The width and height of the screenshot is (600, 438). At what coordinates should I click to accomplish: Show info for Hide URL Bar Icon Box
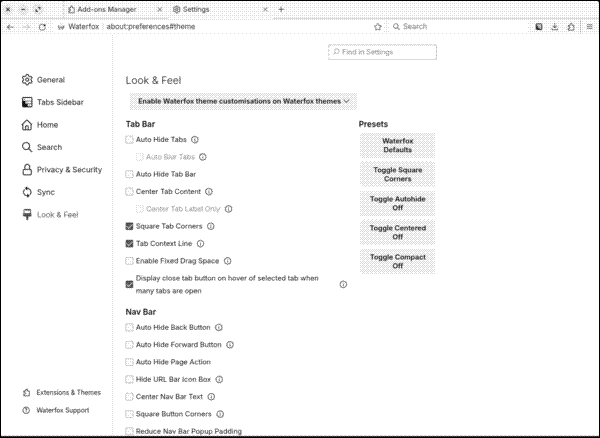click(219, 379)
